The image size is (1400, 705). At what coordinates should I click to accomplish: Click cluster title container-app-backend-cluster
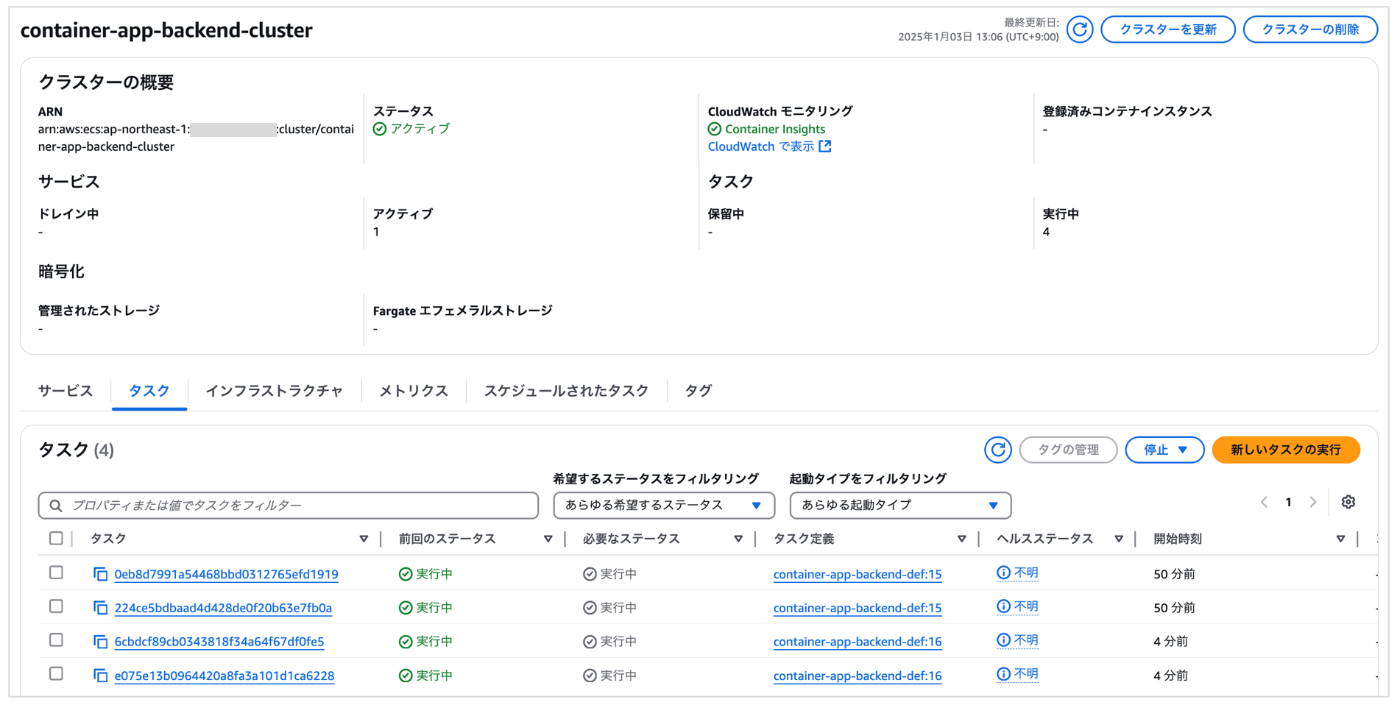pos(166,30)
